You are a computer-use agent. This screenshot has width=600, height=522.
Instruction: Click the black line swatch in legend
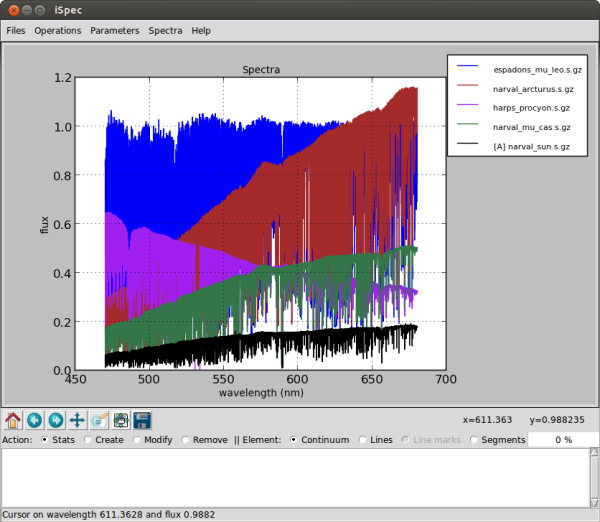point(467,143)
